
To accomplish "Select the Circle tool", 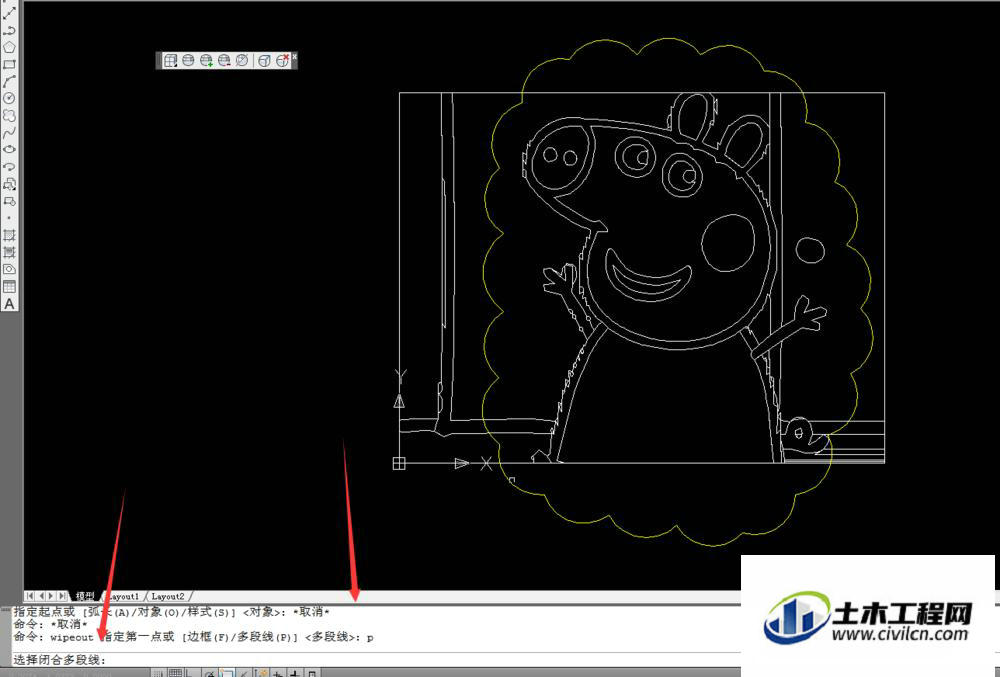I will [9, 98].
